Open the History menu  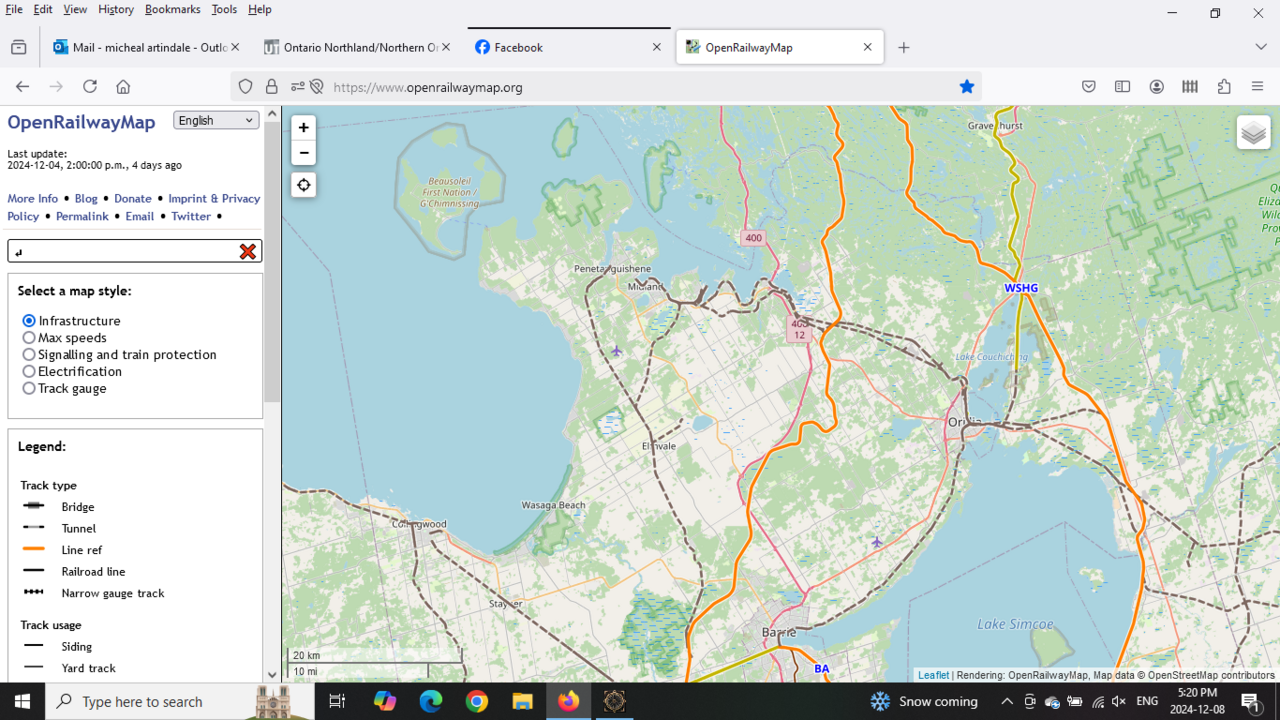[116, 9]
